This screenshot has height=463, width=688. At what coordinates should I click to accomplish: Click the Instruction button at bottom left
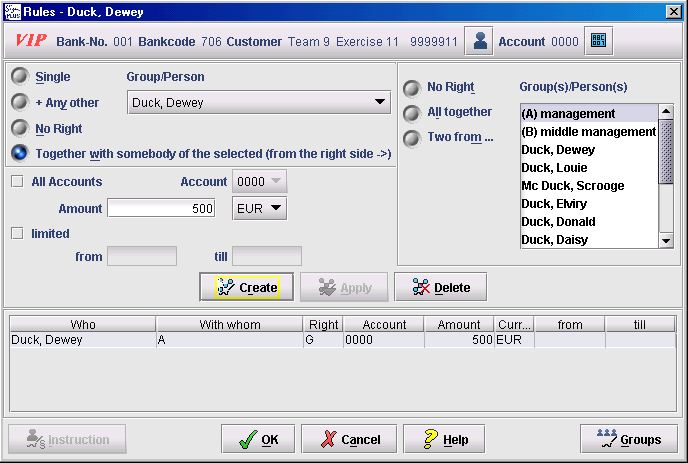67,439
